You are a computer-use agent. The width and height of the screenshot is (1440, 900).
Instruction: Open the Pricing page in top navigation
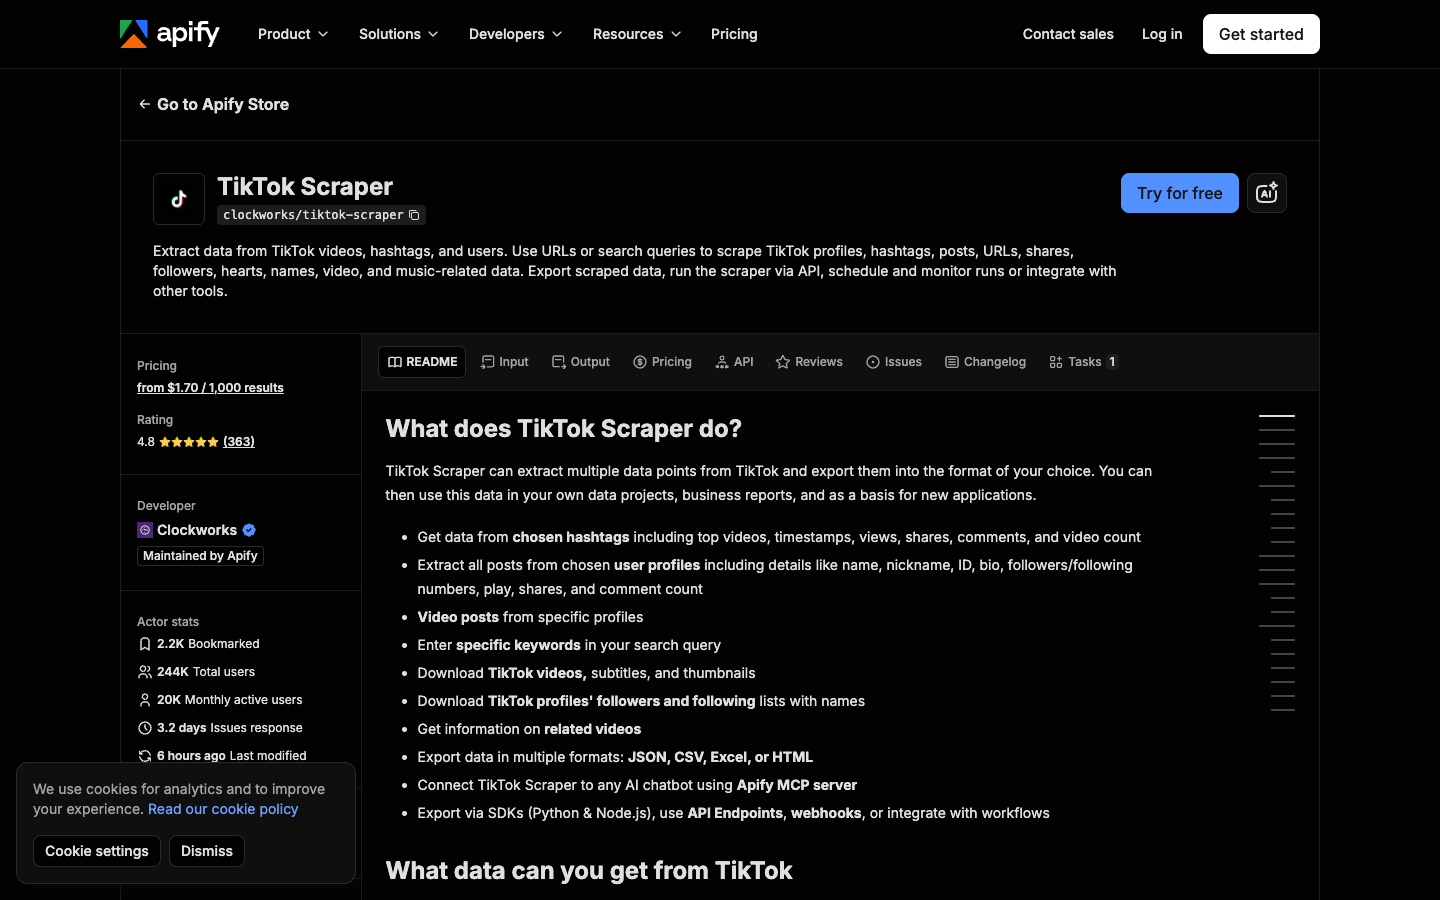[734, 34]
